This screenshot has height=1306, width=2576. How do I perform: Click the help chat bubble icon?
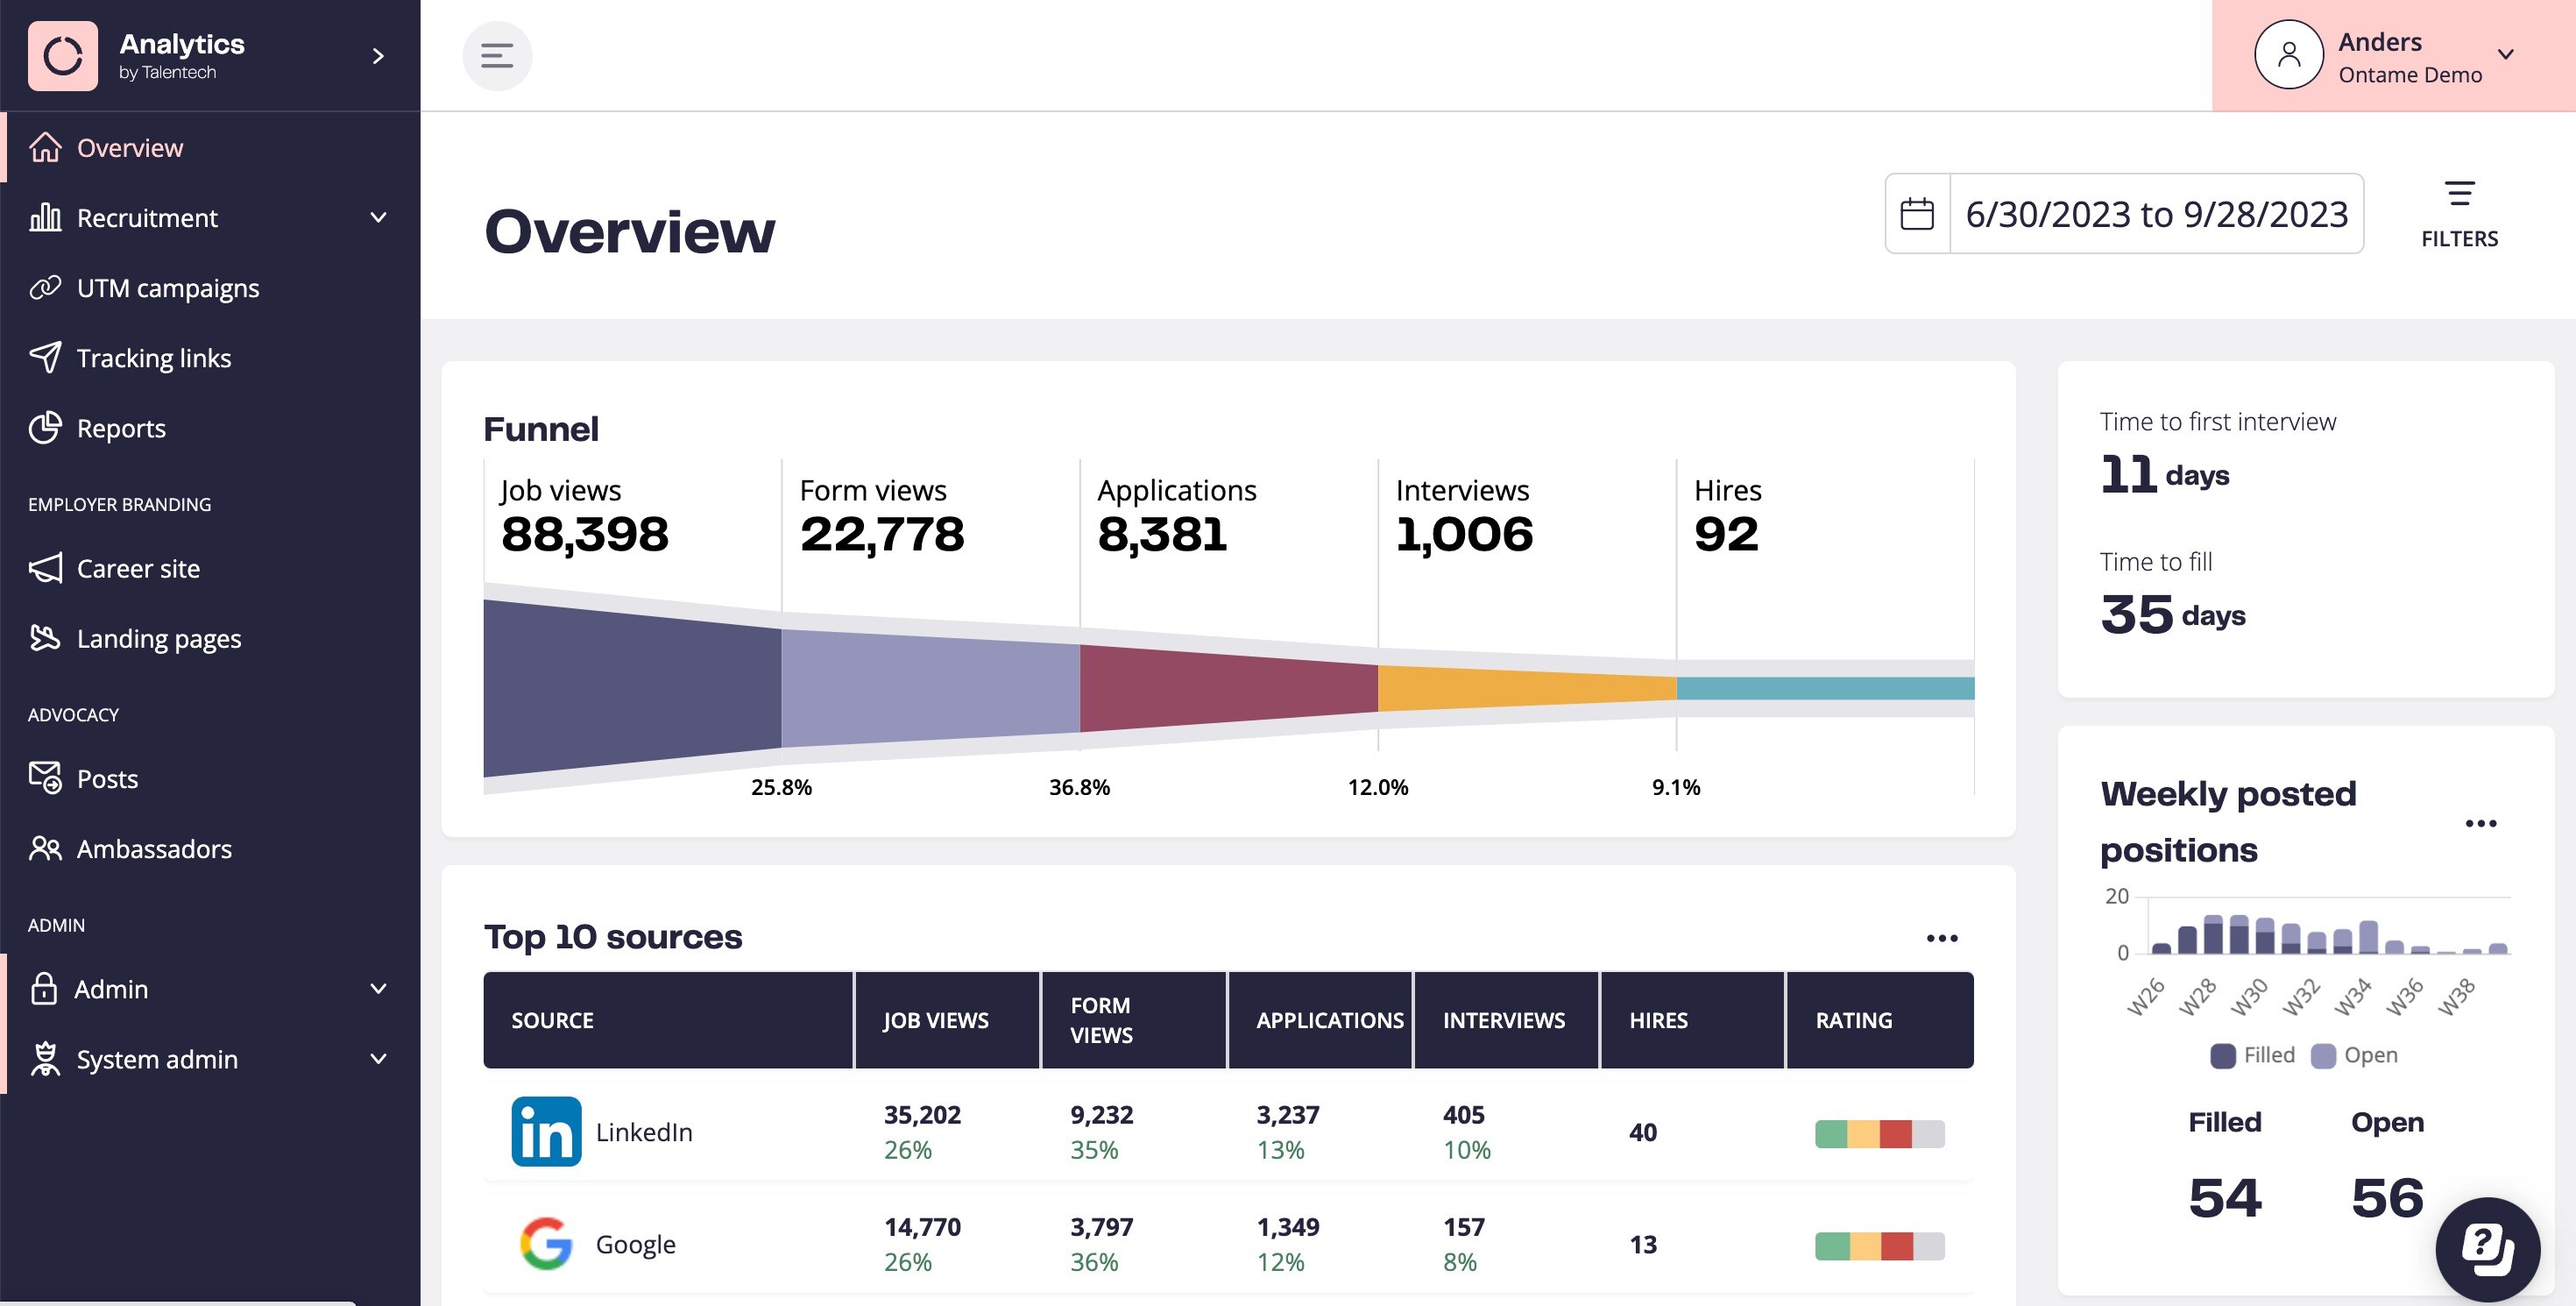point(2487,1248)
